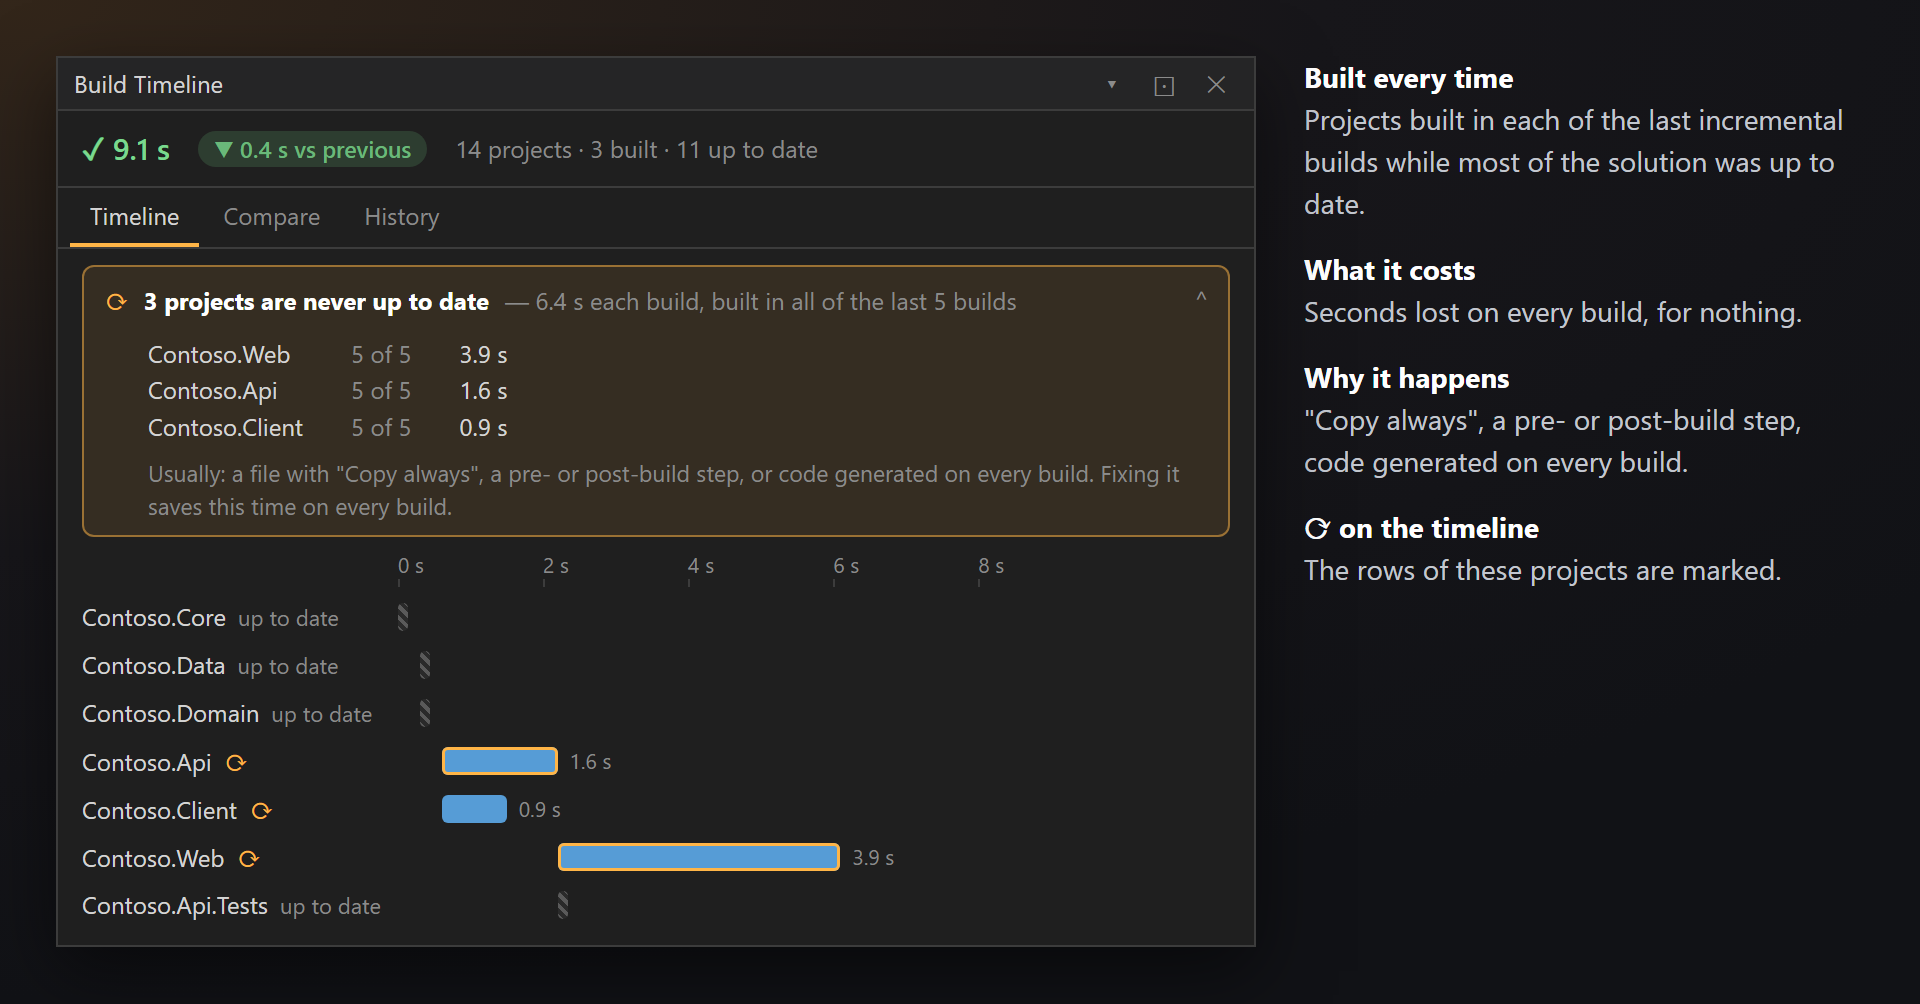Select the Contoso.Api 1.6 s timeline bar
The image size is (1920, 1004).
[500, 761]
